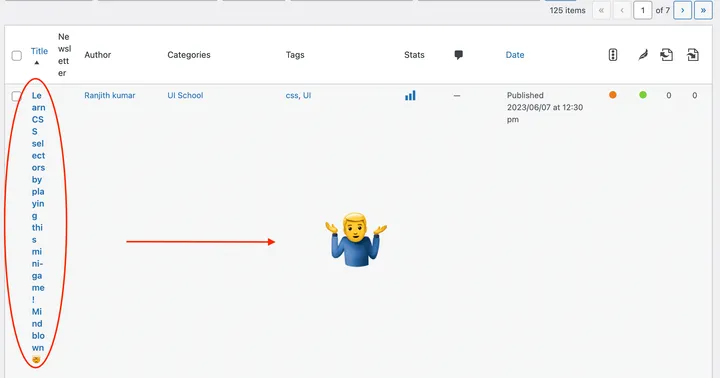Go to next page of posts
This screenshot has width=720, height=378.
[x=682, y=11]
